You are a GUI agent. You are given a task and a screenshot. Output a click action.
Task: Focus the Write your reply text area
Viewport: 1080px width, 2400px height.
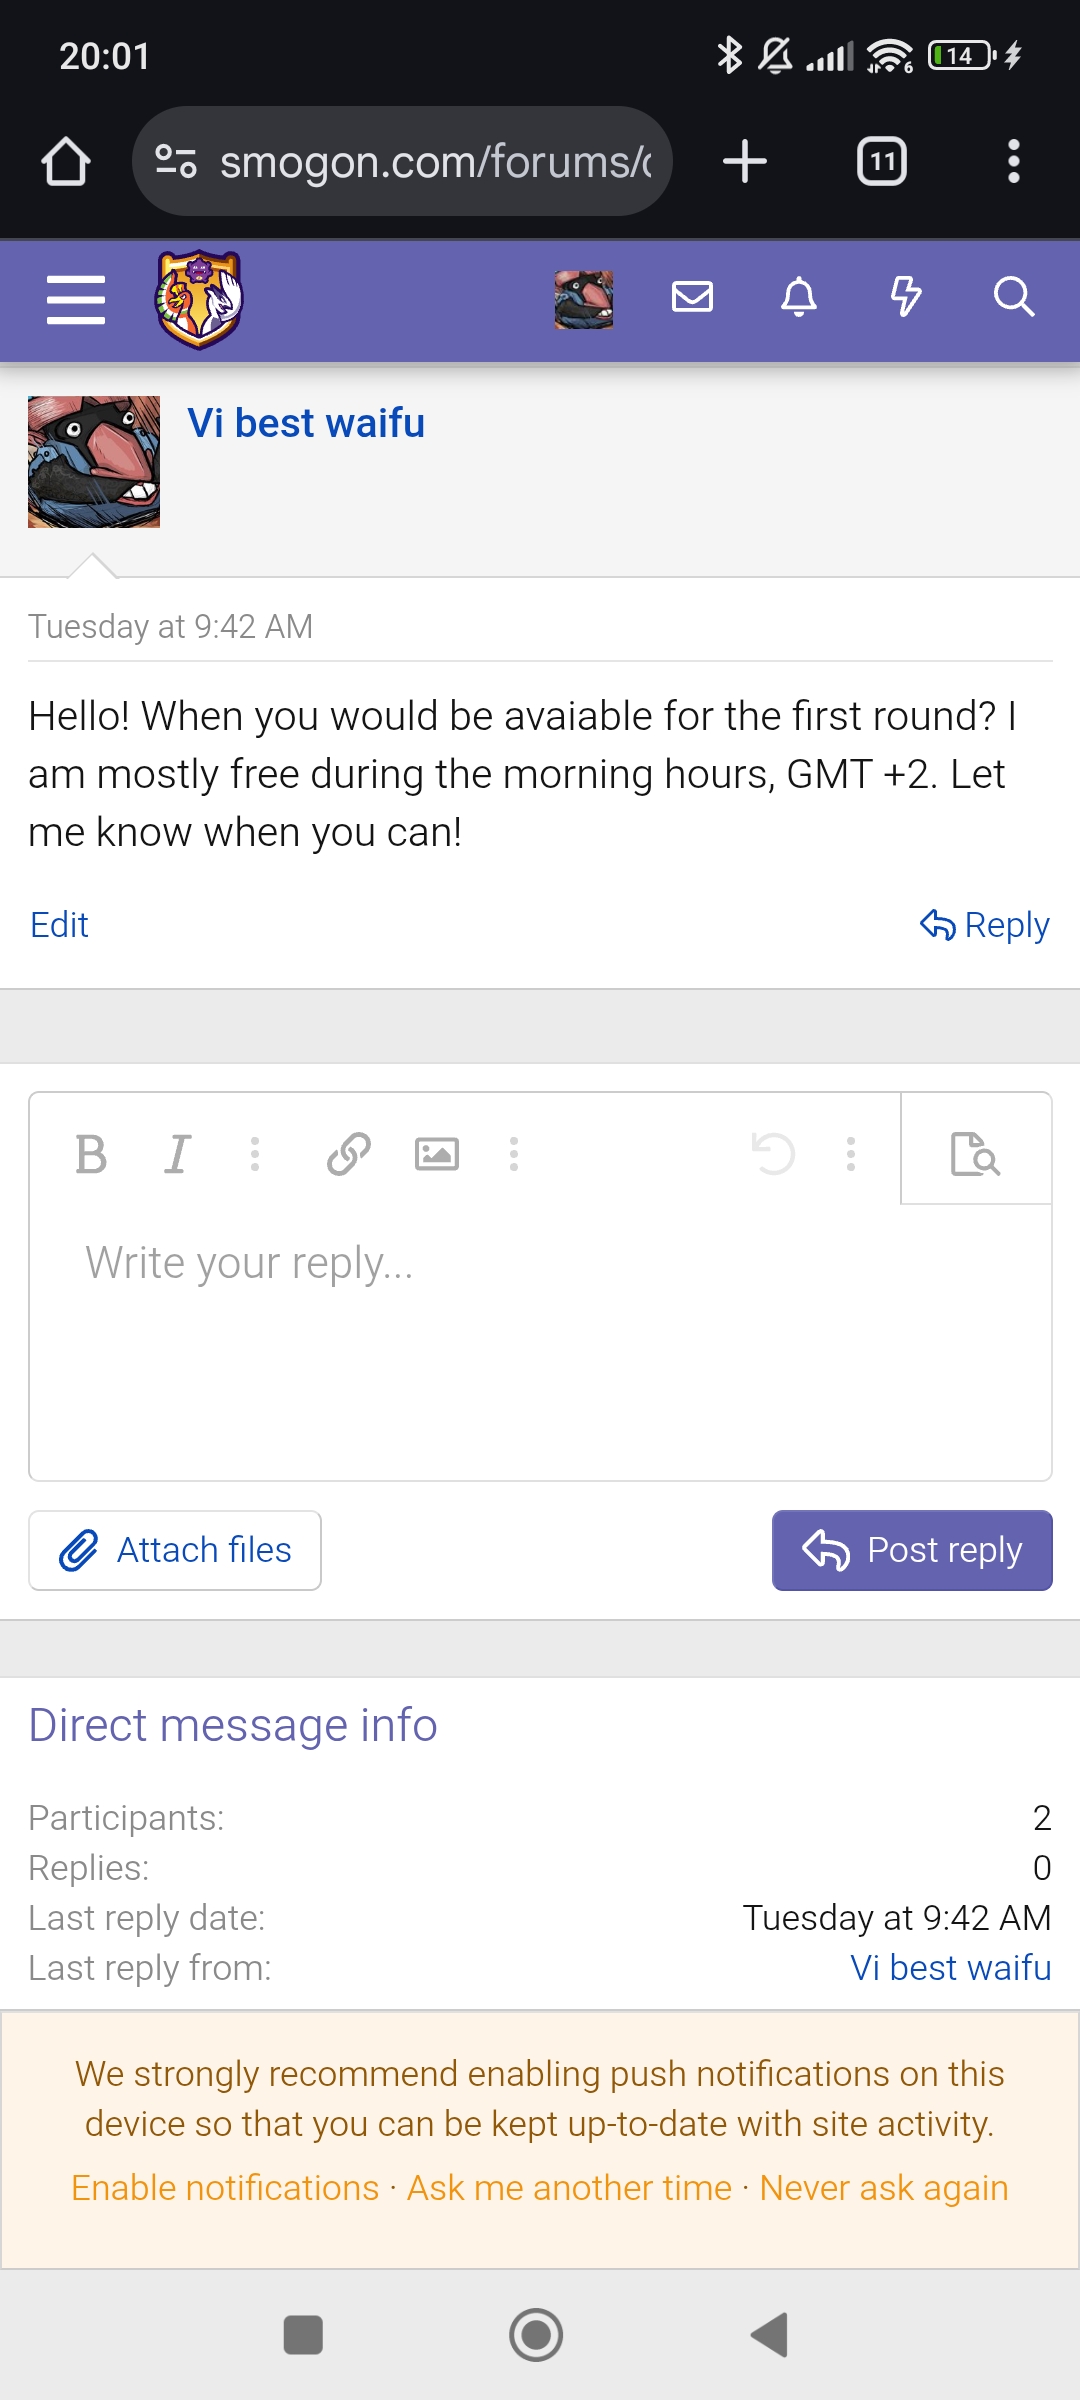point(540,1340)
